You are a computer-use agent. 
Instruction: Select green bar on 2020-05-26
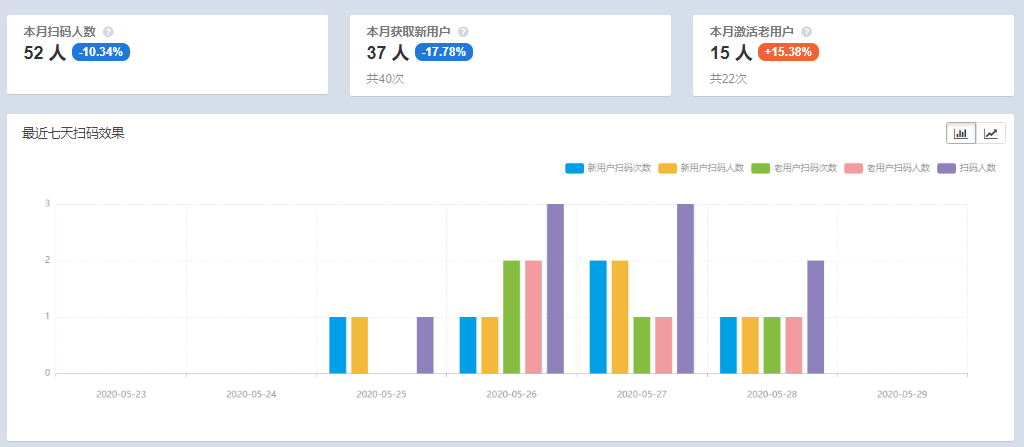[x=512, y=316]
